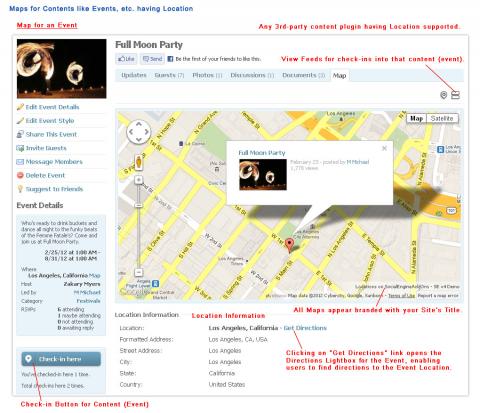Click the invite icon beside Invite Guests
The image size is (480, 413).
pyautogui.click(x=20, y=148)
